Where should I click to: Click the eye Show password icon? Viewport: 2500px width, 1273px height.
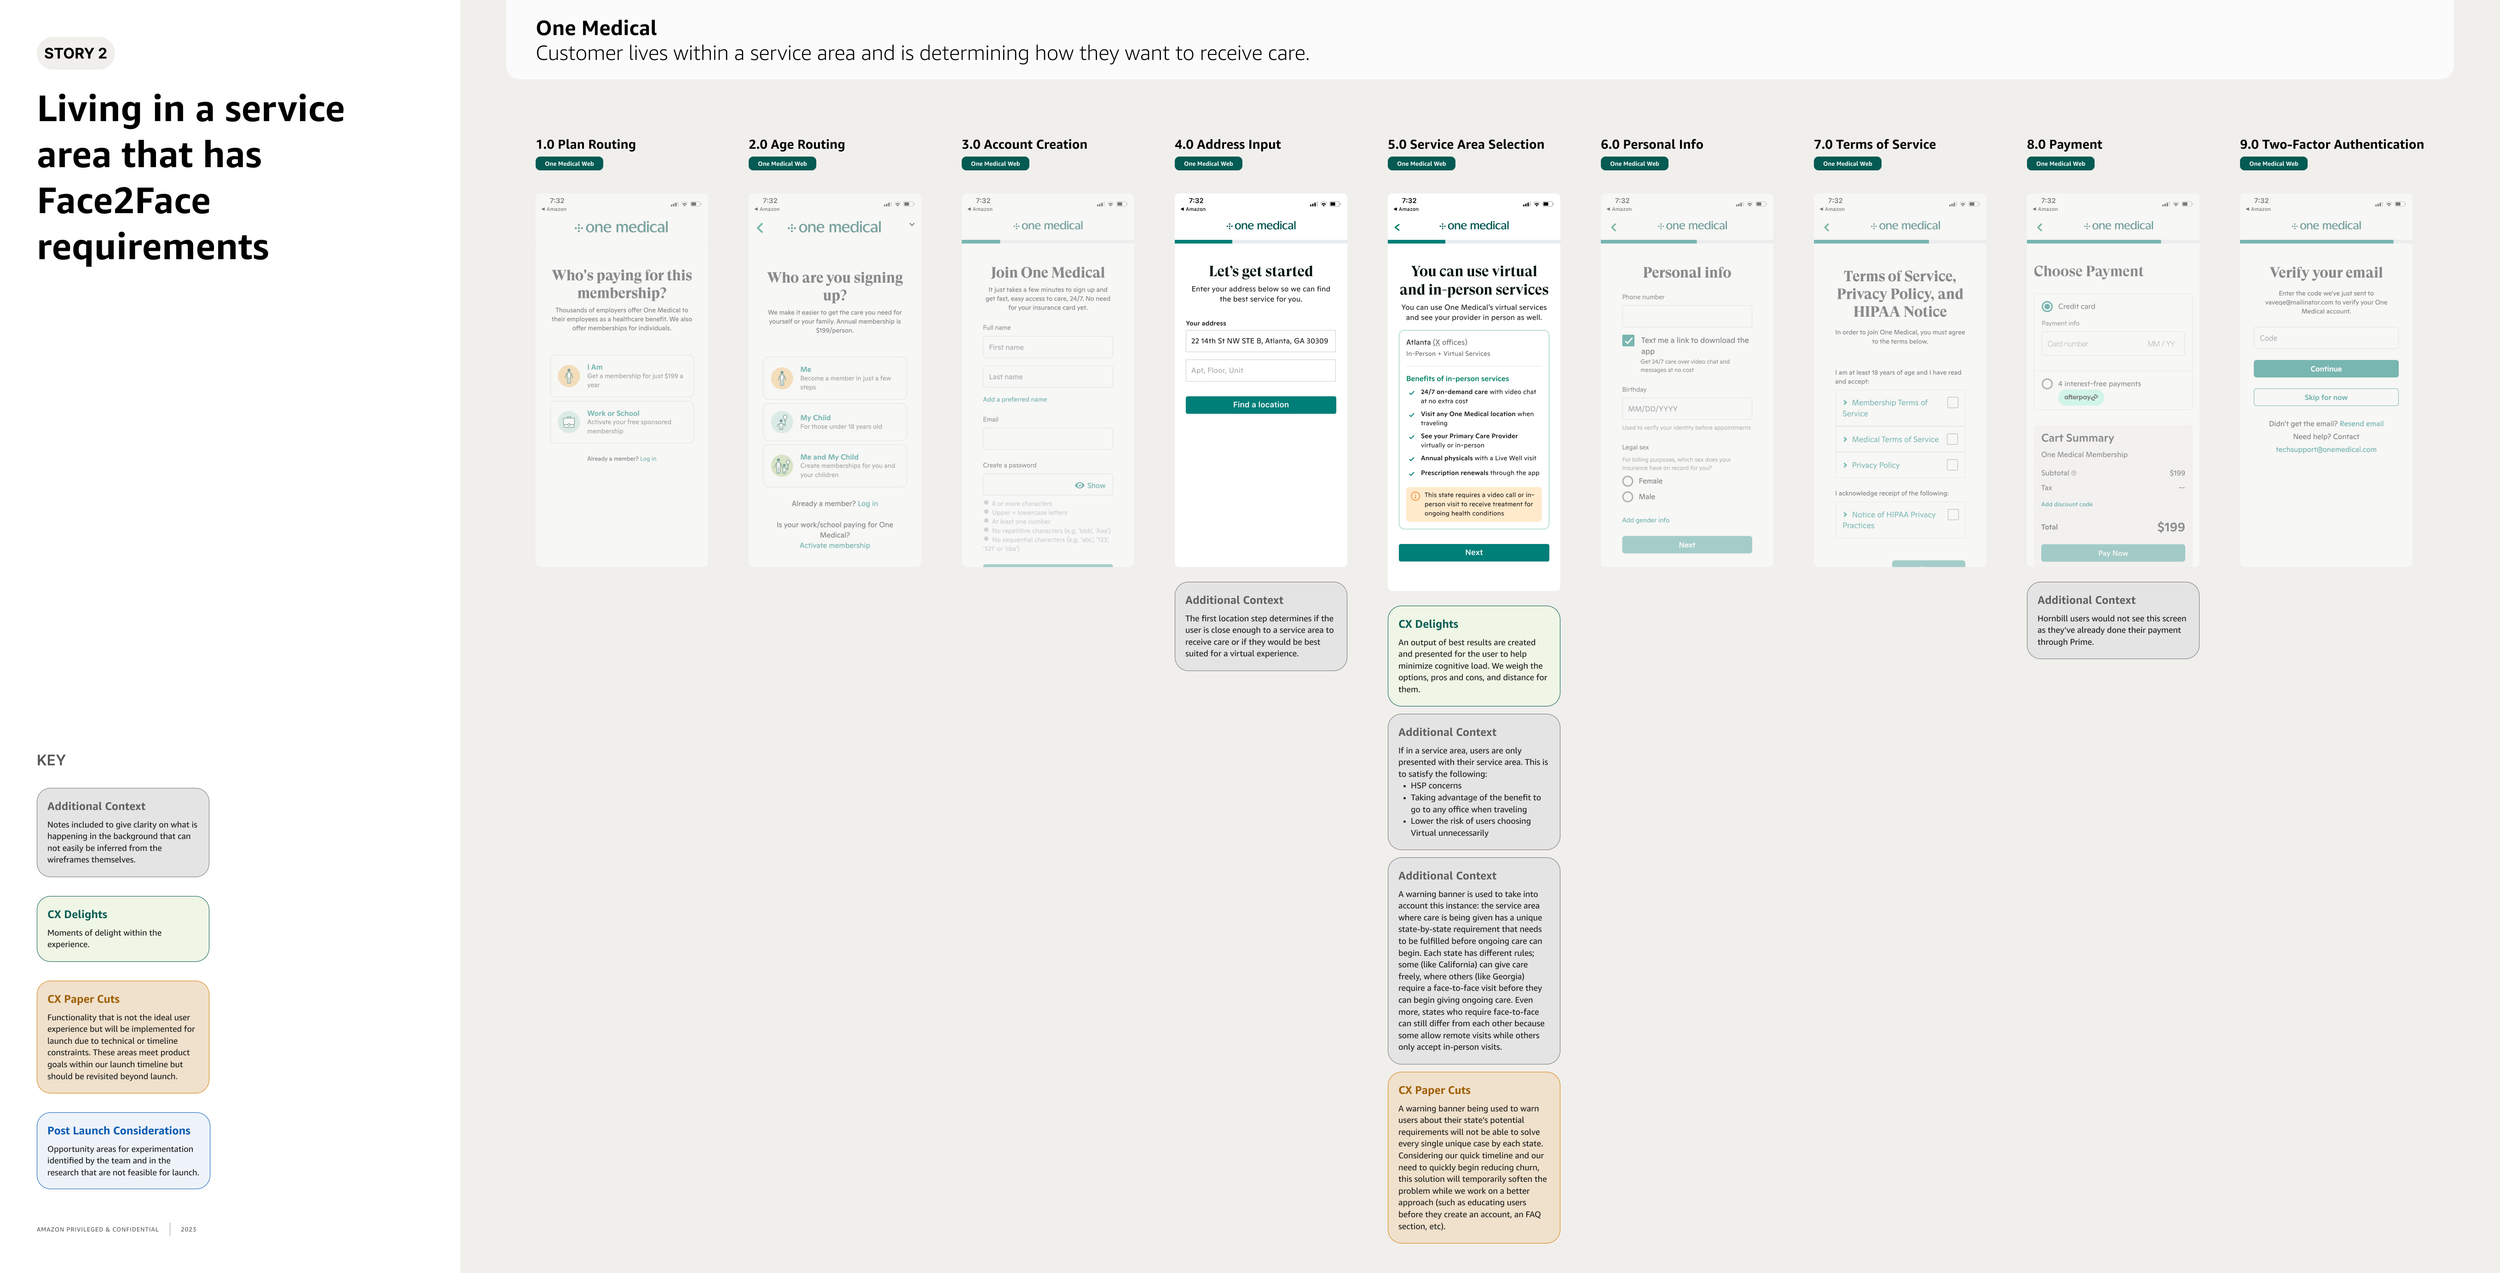point(1079,485)
